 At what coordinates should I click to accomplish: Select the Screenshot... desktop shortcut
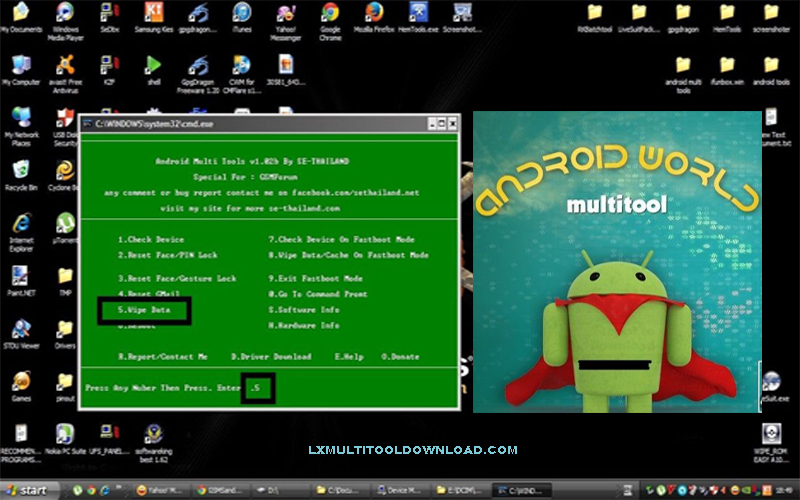click(462, 17)
